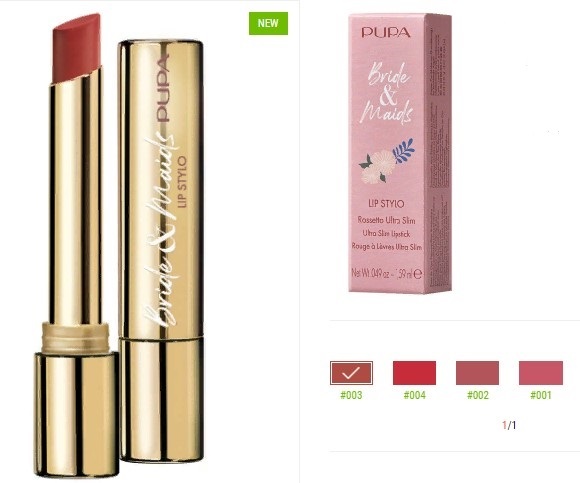This screenshot has height=483, width=580.
Task: Click the #002 shade label
Action: pos(478,395)
